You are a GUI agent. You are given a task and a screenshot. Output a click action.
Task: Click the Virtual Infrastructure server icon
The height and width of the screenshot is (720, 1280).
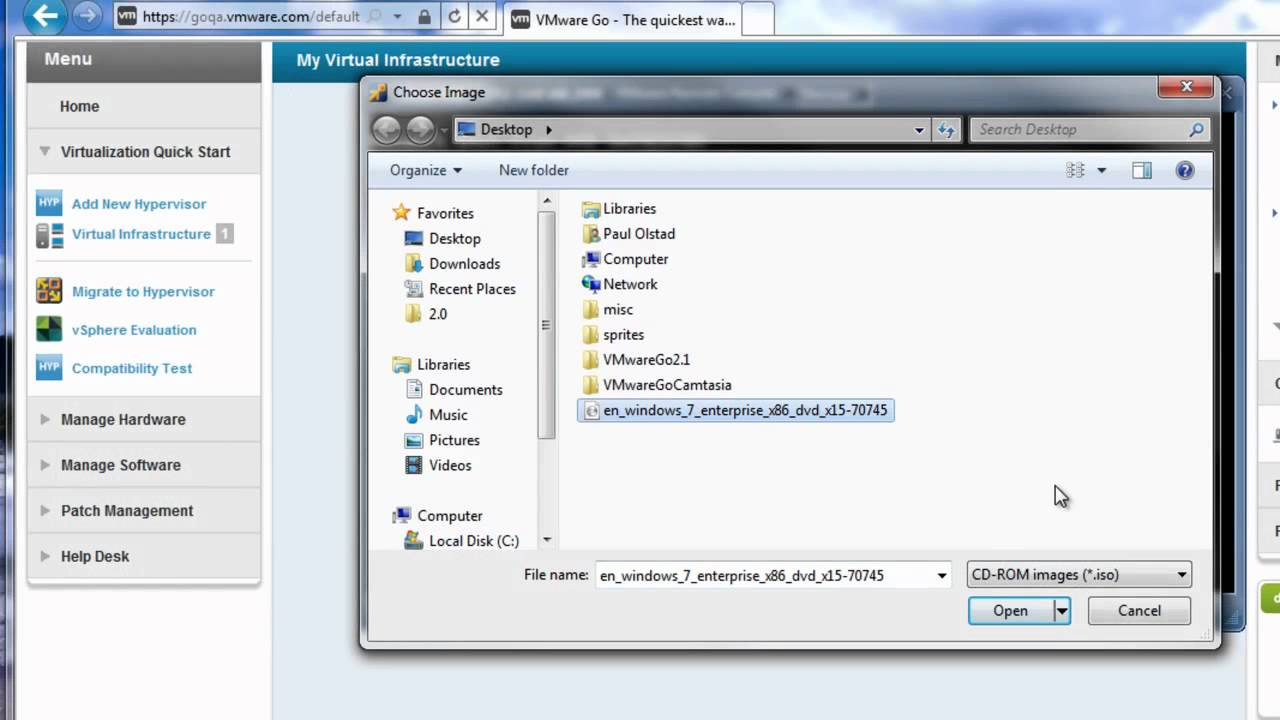click(49, 234)
